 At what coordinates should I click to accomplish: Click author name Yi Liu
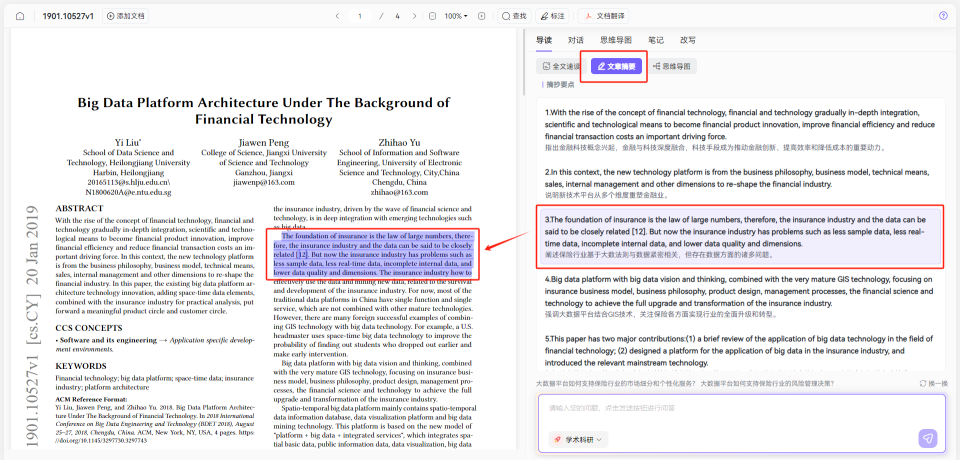click(x=128, y=143)
